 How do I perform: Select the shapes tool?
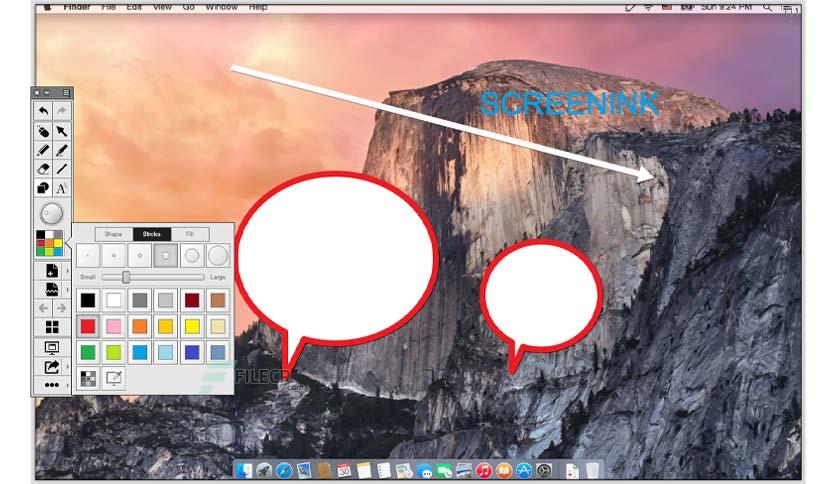[43, 188]
